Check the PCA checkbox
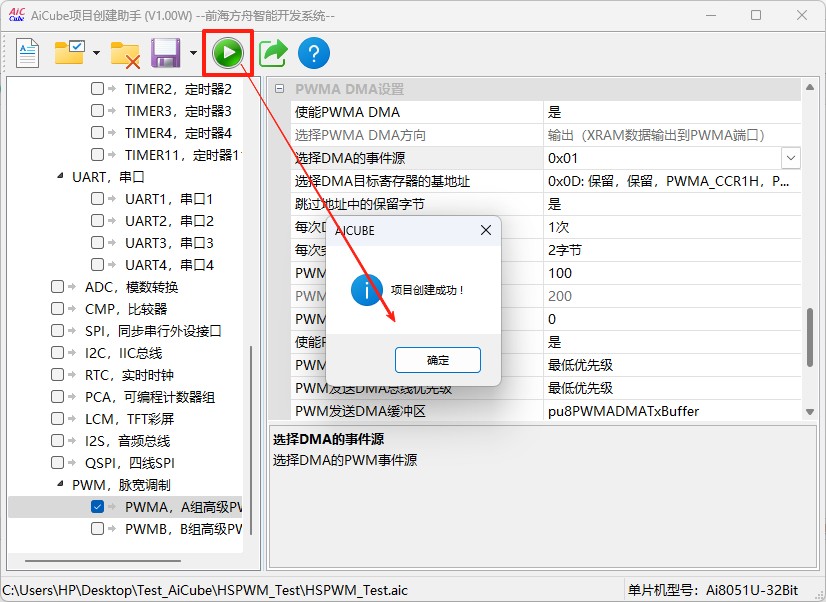The width and height of the screenshot is (826, 602). 57,396
